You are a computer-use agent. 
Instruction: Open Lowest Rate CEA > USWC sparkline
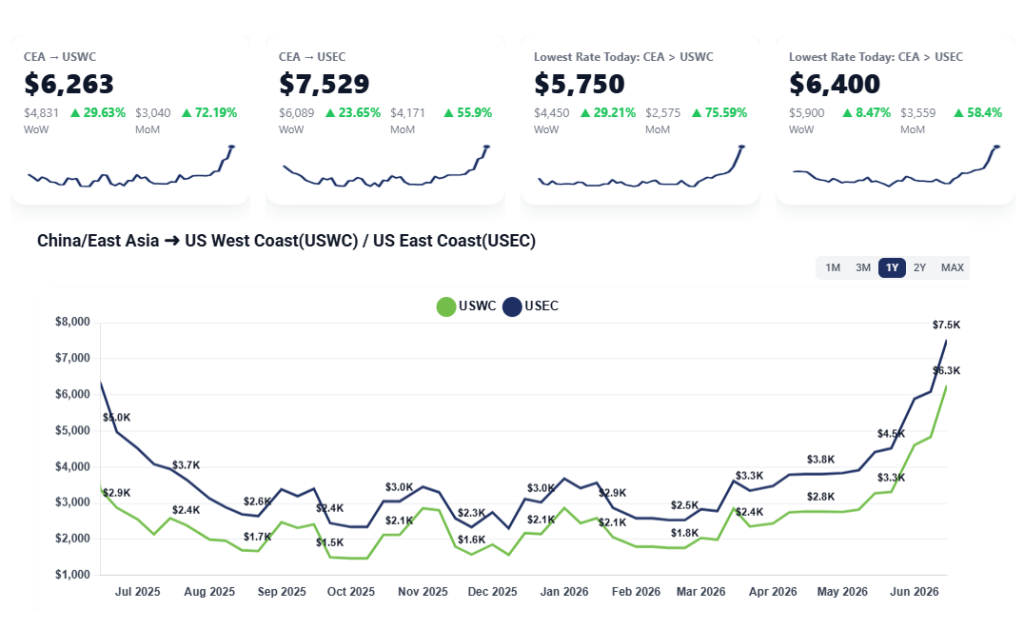click(x=641, y=167)
